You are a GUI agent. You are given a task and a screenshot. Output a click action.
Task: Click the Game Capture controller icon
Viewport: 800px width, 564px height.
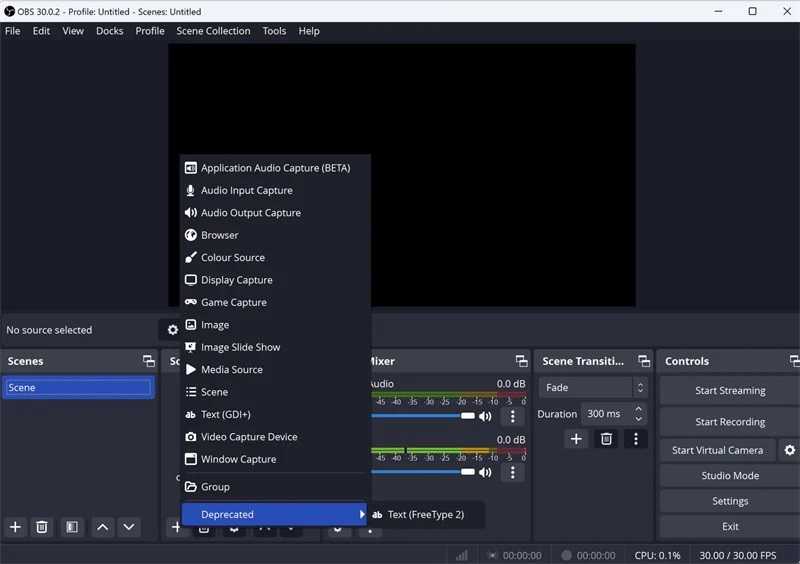190,302
